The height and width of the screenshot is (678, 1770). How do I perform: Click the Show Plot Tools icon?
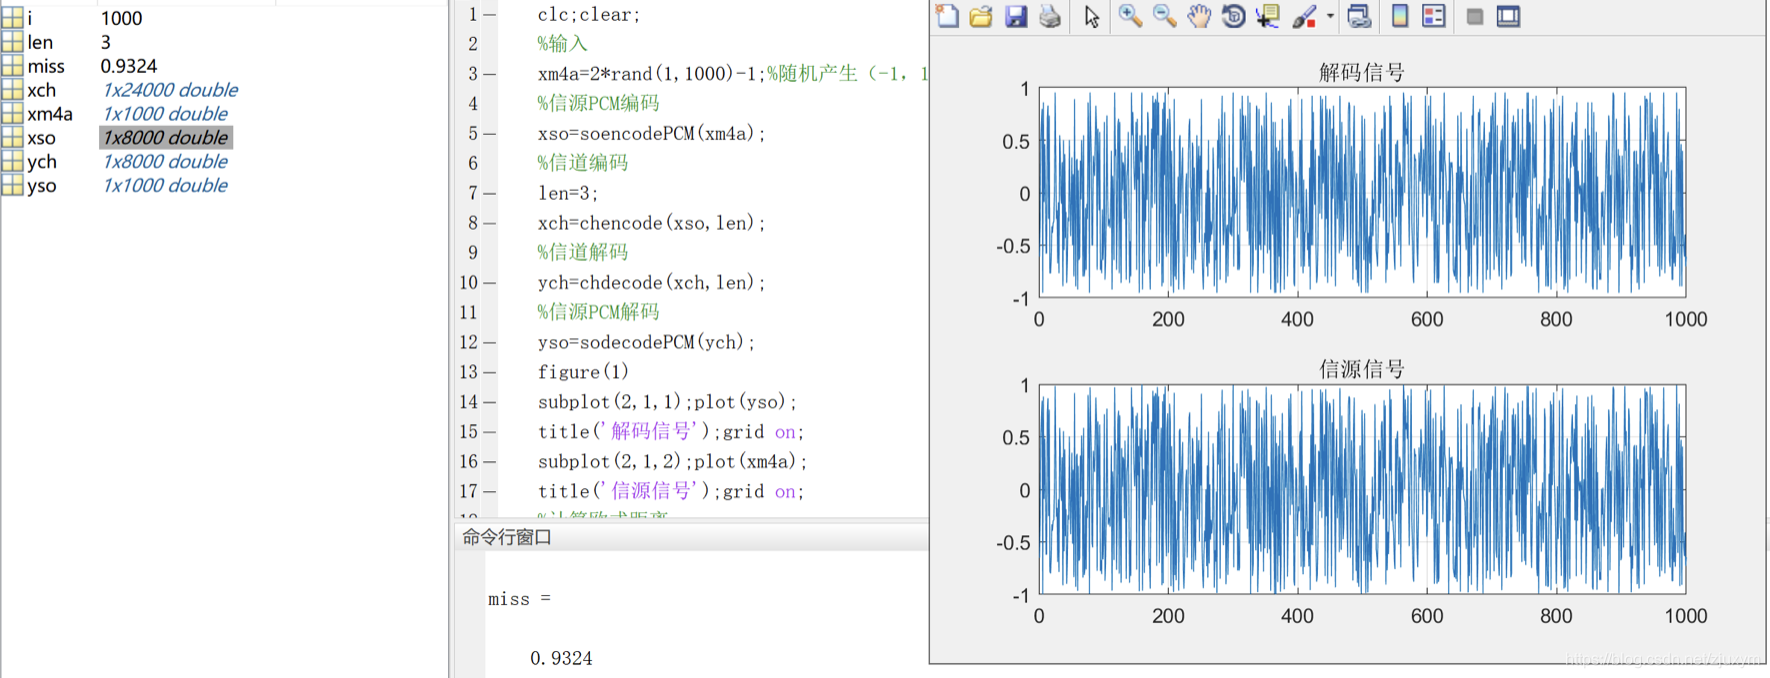tap(1508, 16)
